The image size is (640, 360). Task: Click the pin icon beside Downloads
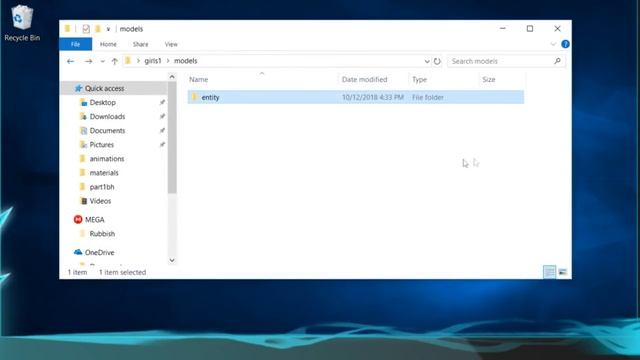point(162,117)
